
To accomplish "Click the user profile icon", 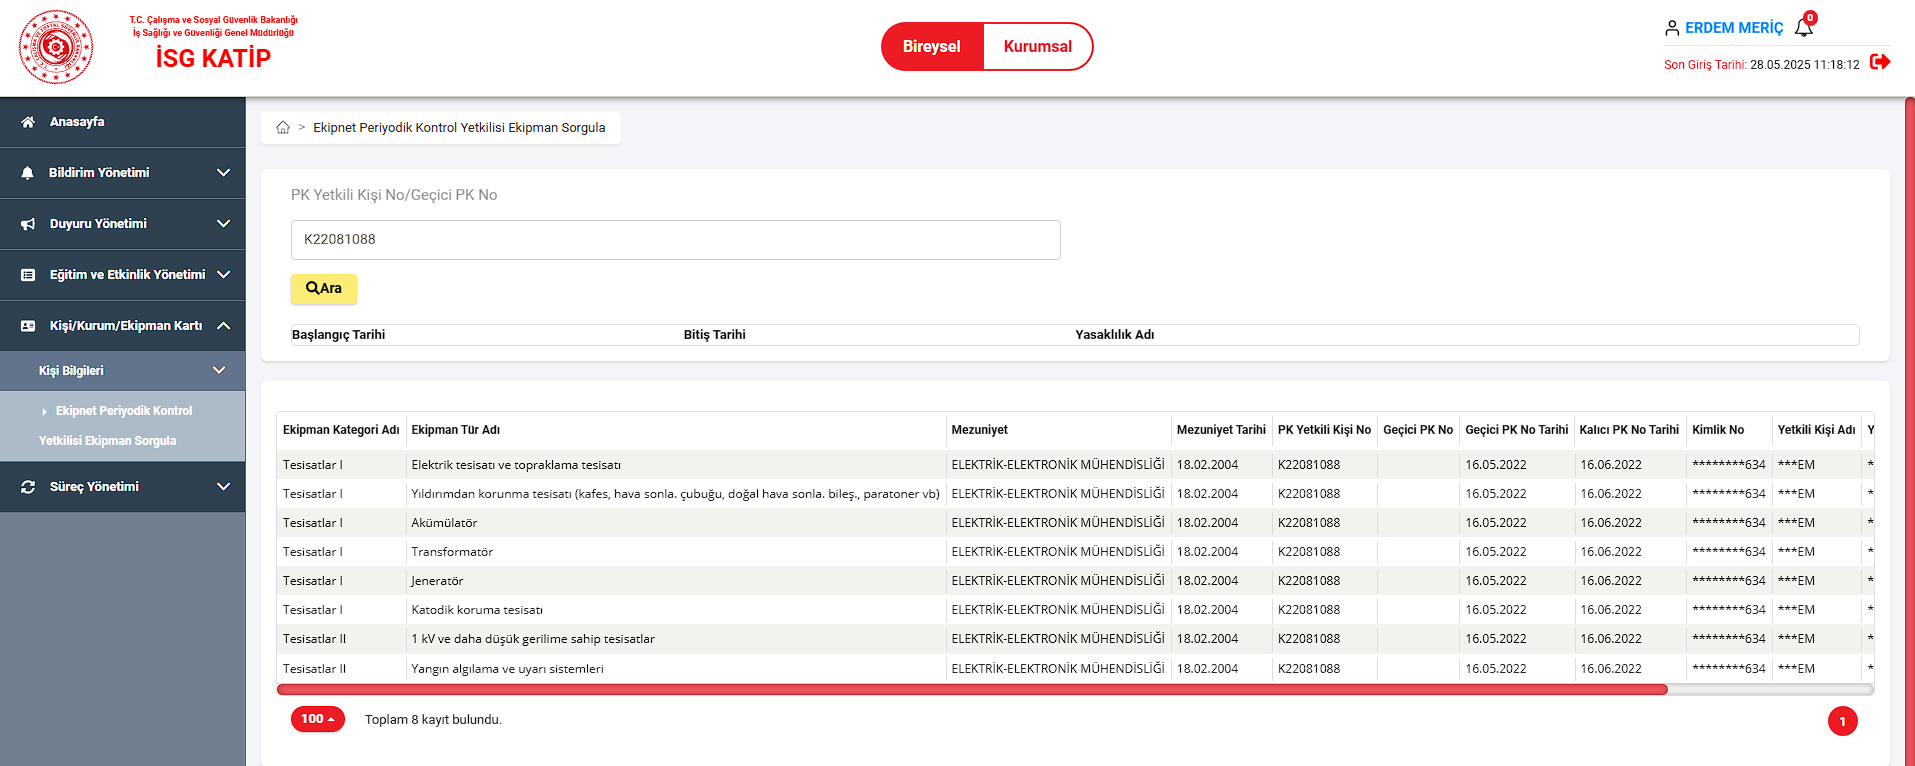I will pos(1671,28).
